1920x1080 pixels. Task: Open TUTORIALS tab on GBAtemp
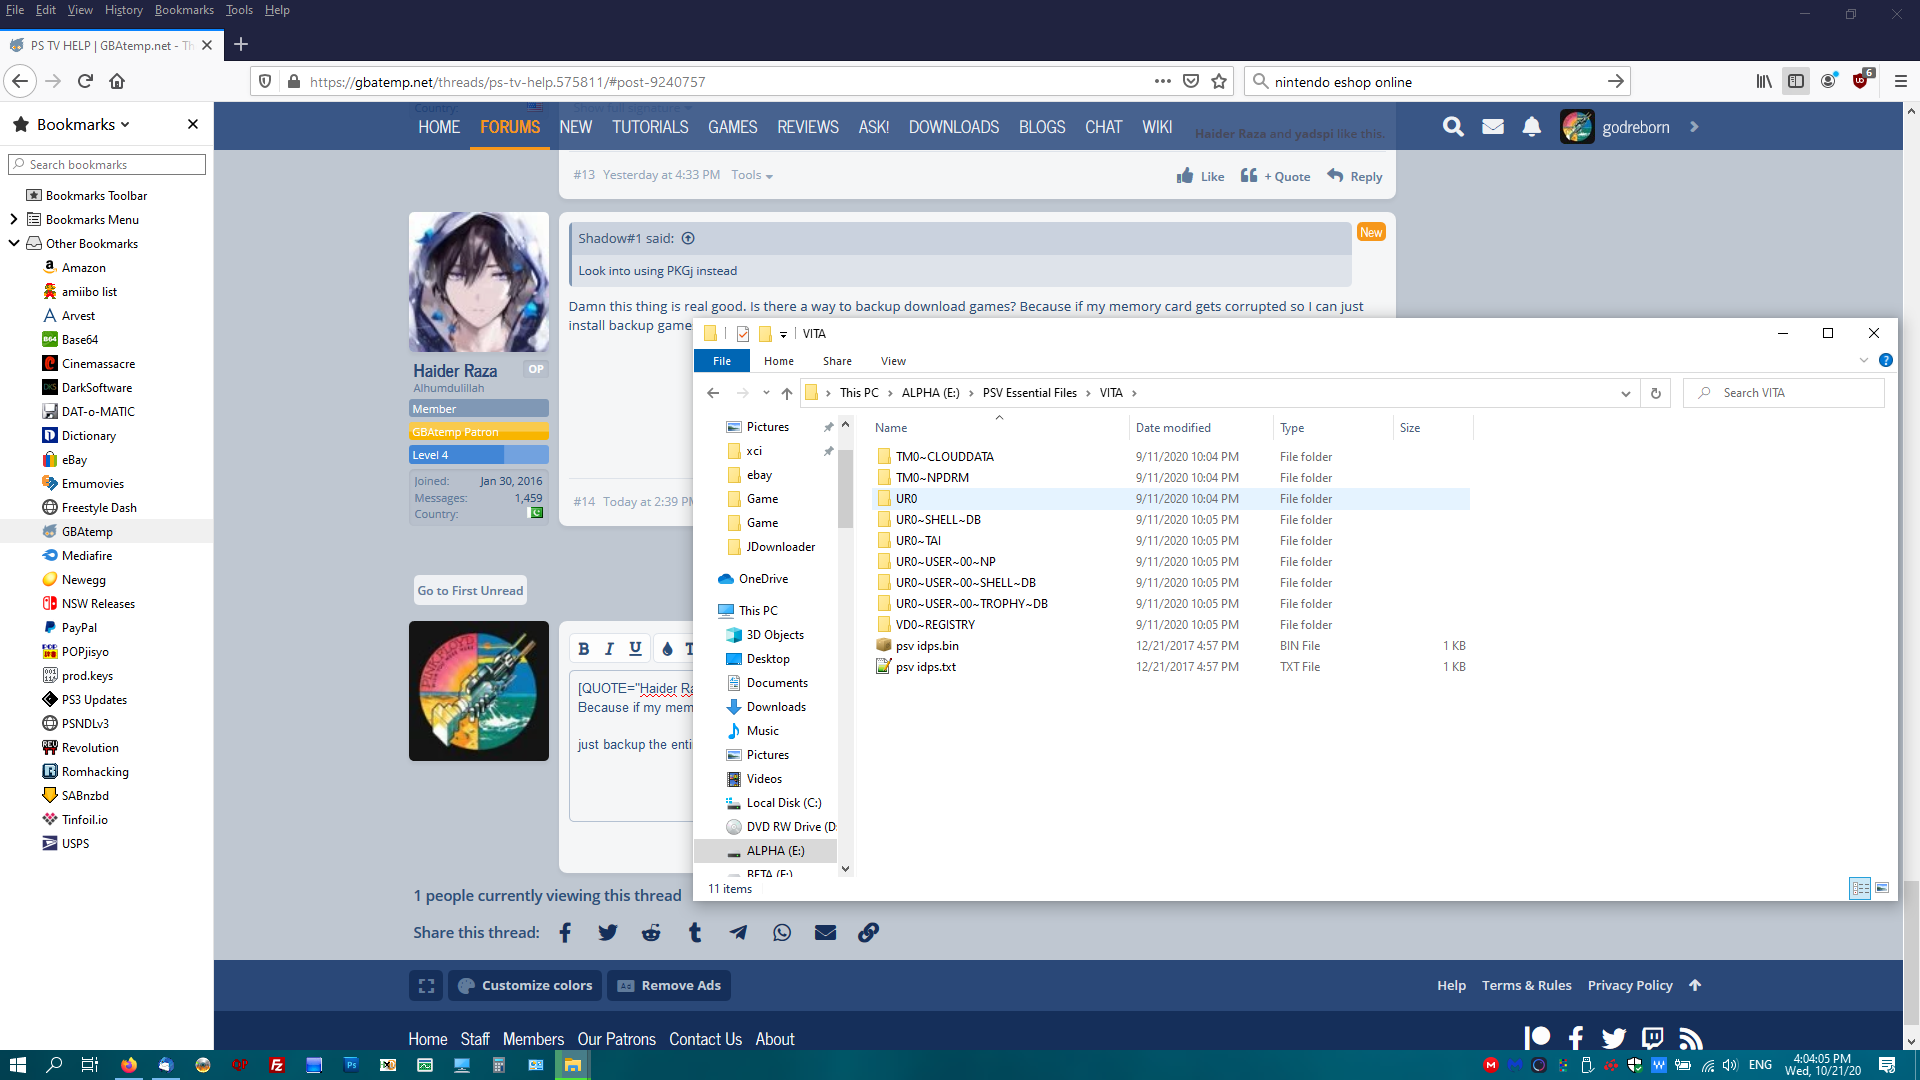tap(650, 127)
